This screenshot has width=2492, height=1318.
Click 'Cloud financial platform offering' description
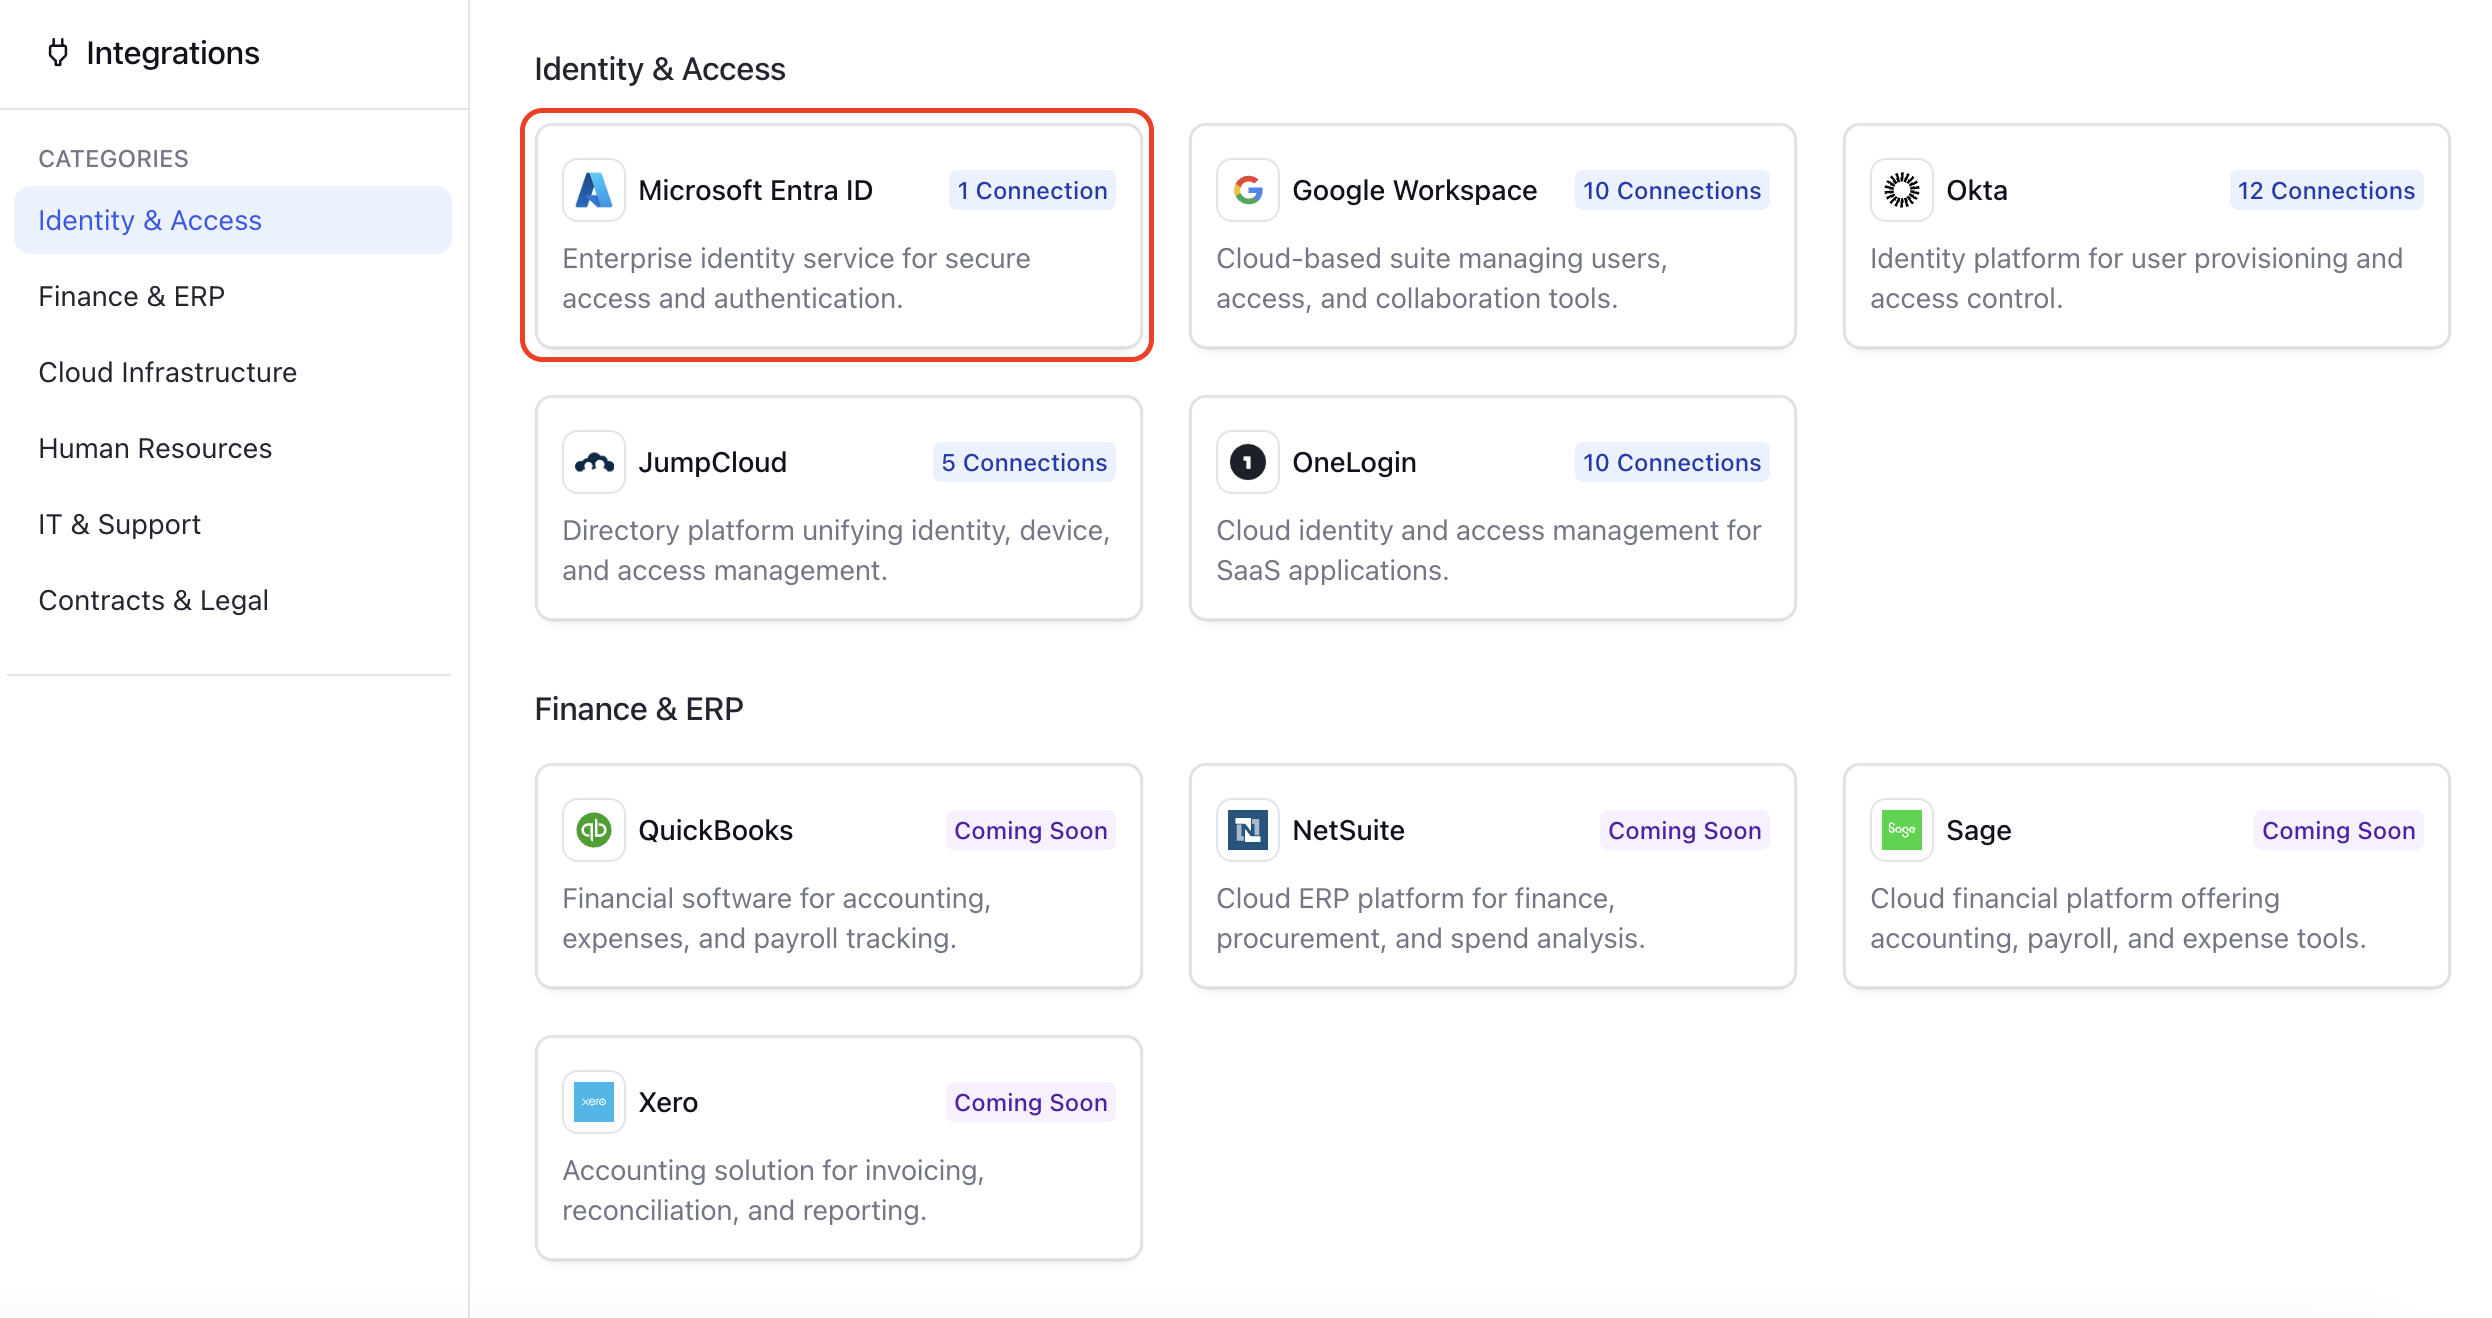(2118, 918)
